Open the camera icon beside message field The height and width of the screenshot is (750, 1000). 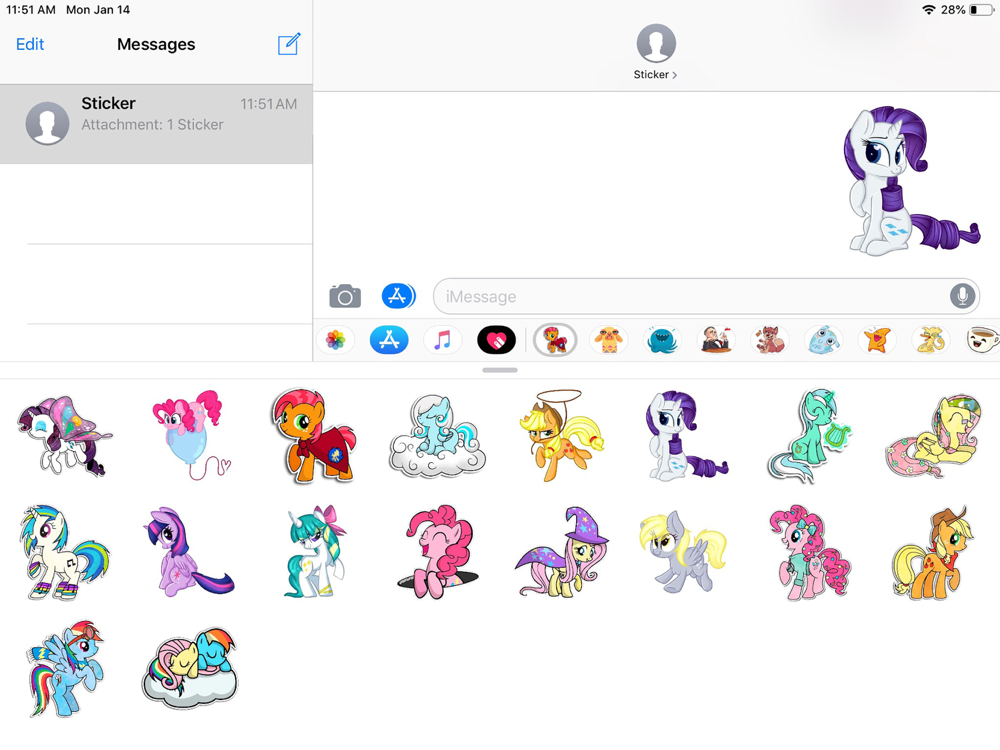click(345, 296)
